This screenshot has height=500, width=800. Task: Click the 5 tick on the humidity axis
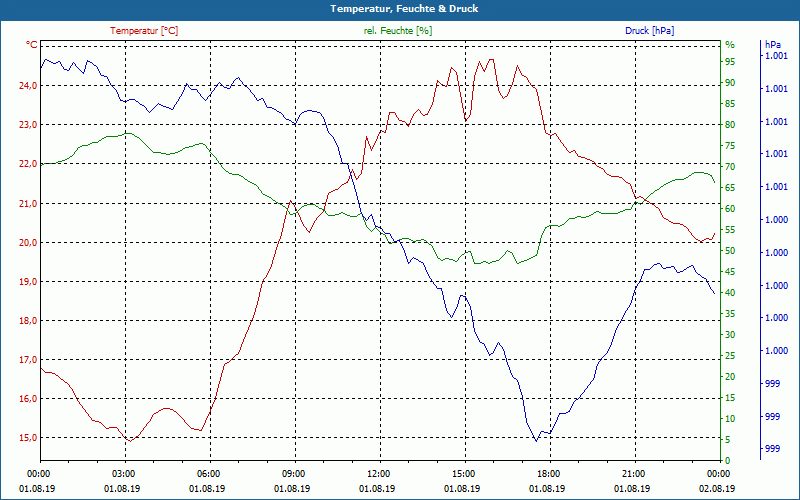point(728,440)
